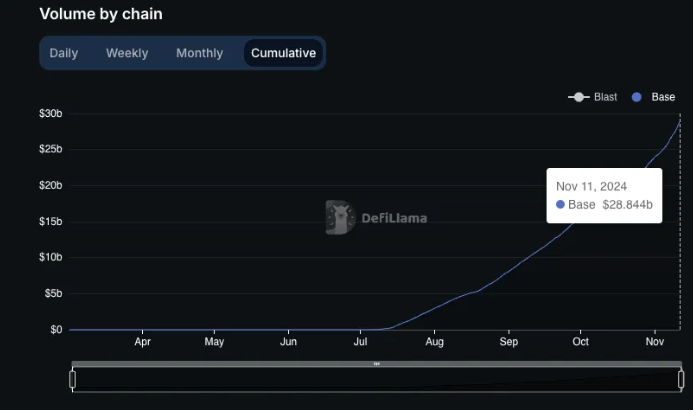This screenshot has height=410, width=693.
Task: Click the Volume by chain heading
Action: (100, 14)
